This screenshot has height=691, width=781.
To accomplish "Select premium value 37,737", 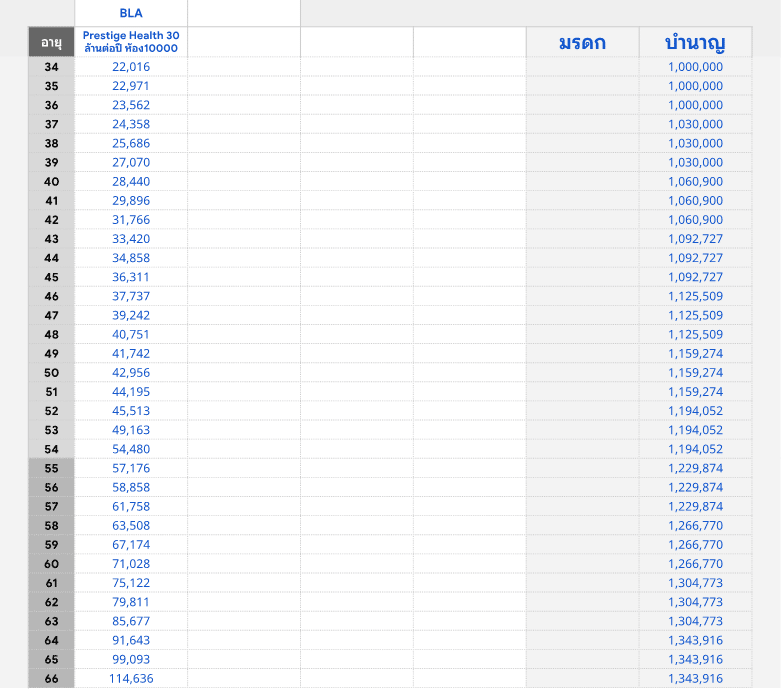I will coord(131,296).
